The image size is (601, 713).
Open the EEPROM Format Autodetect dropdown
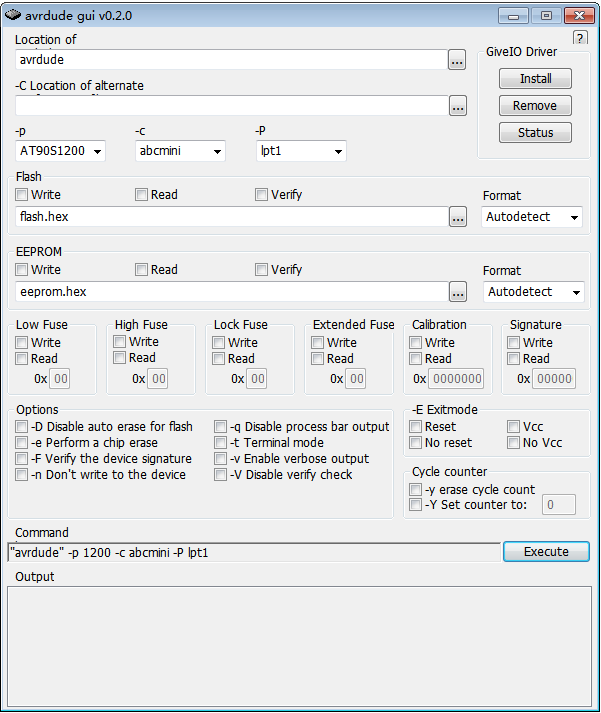[533, 292]
